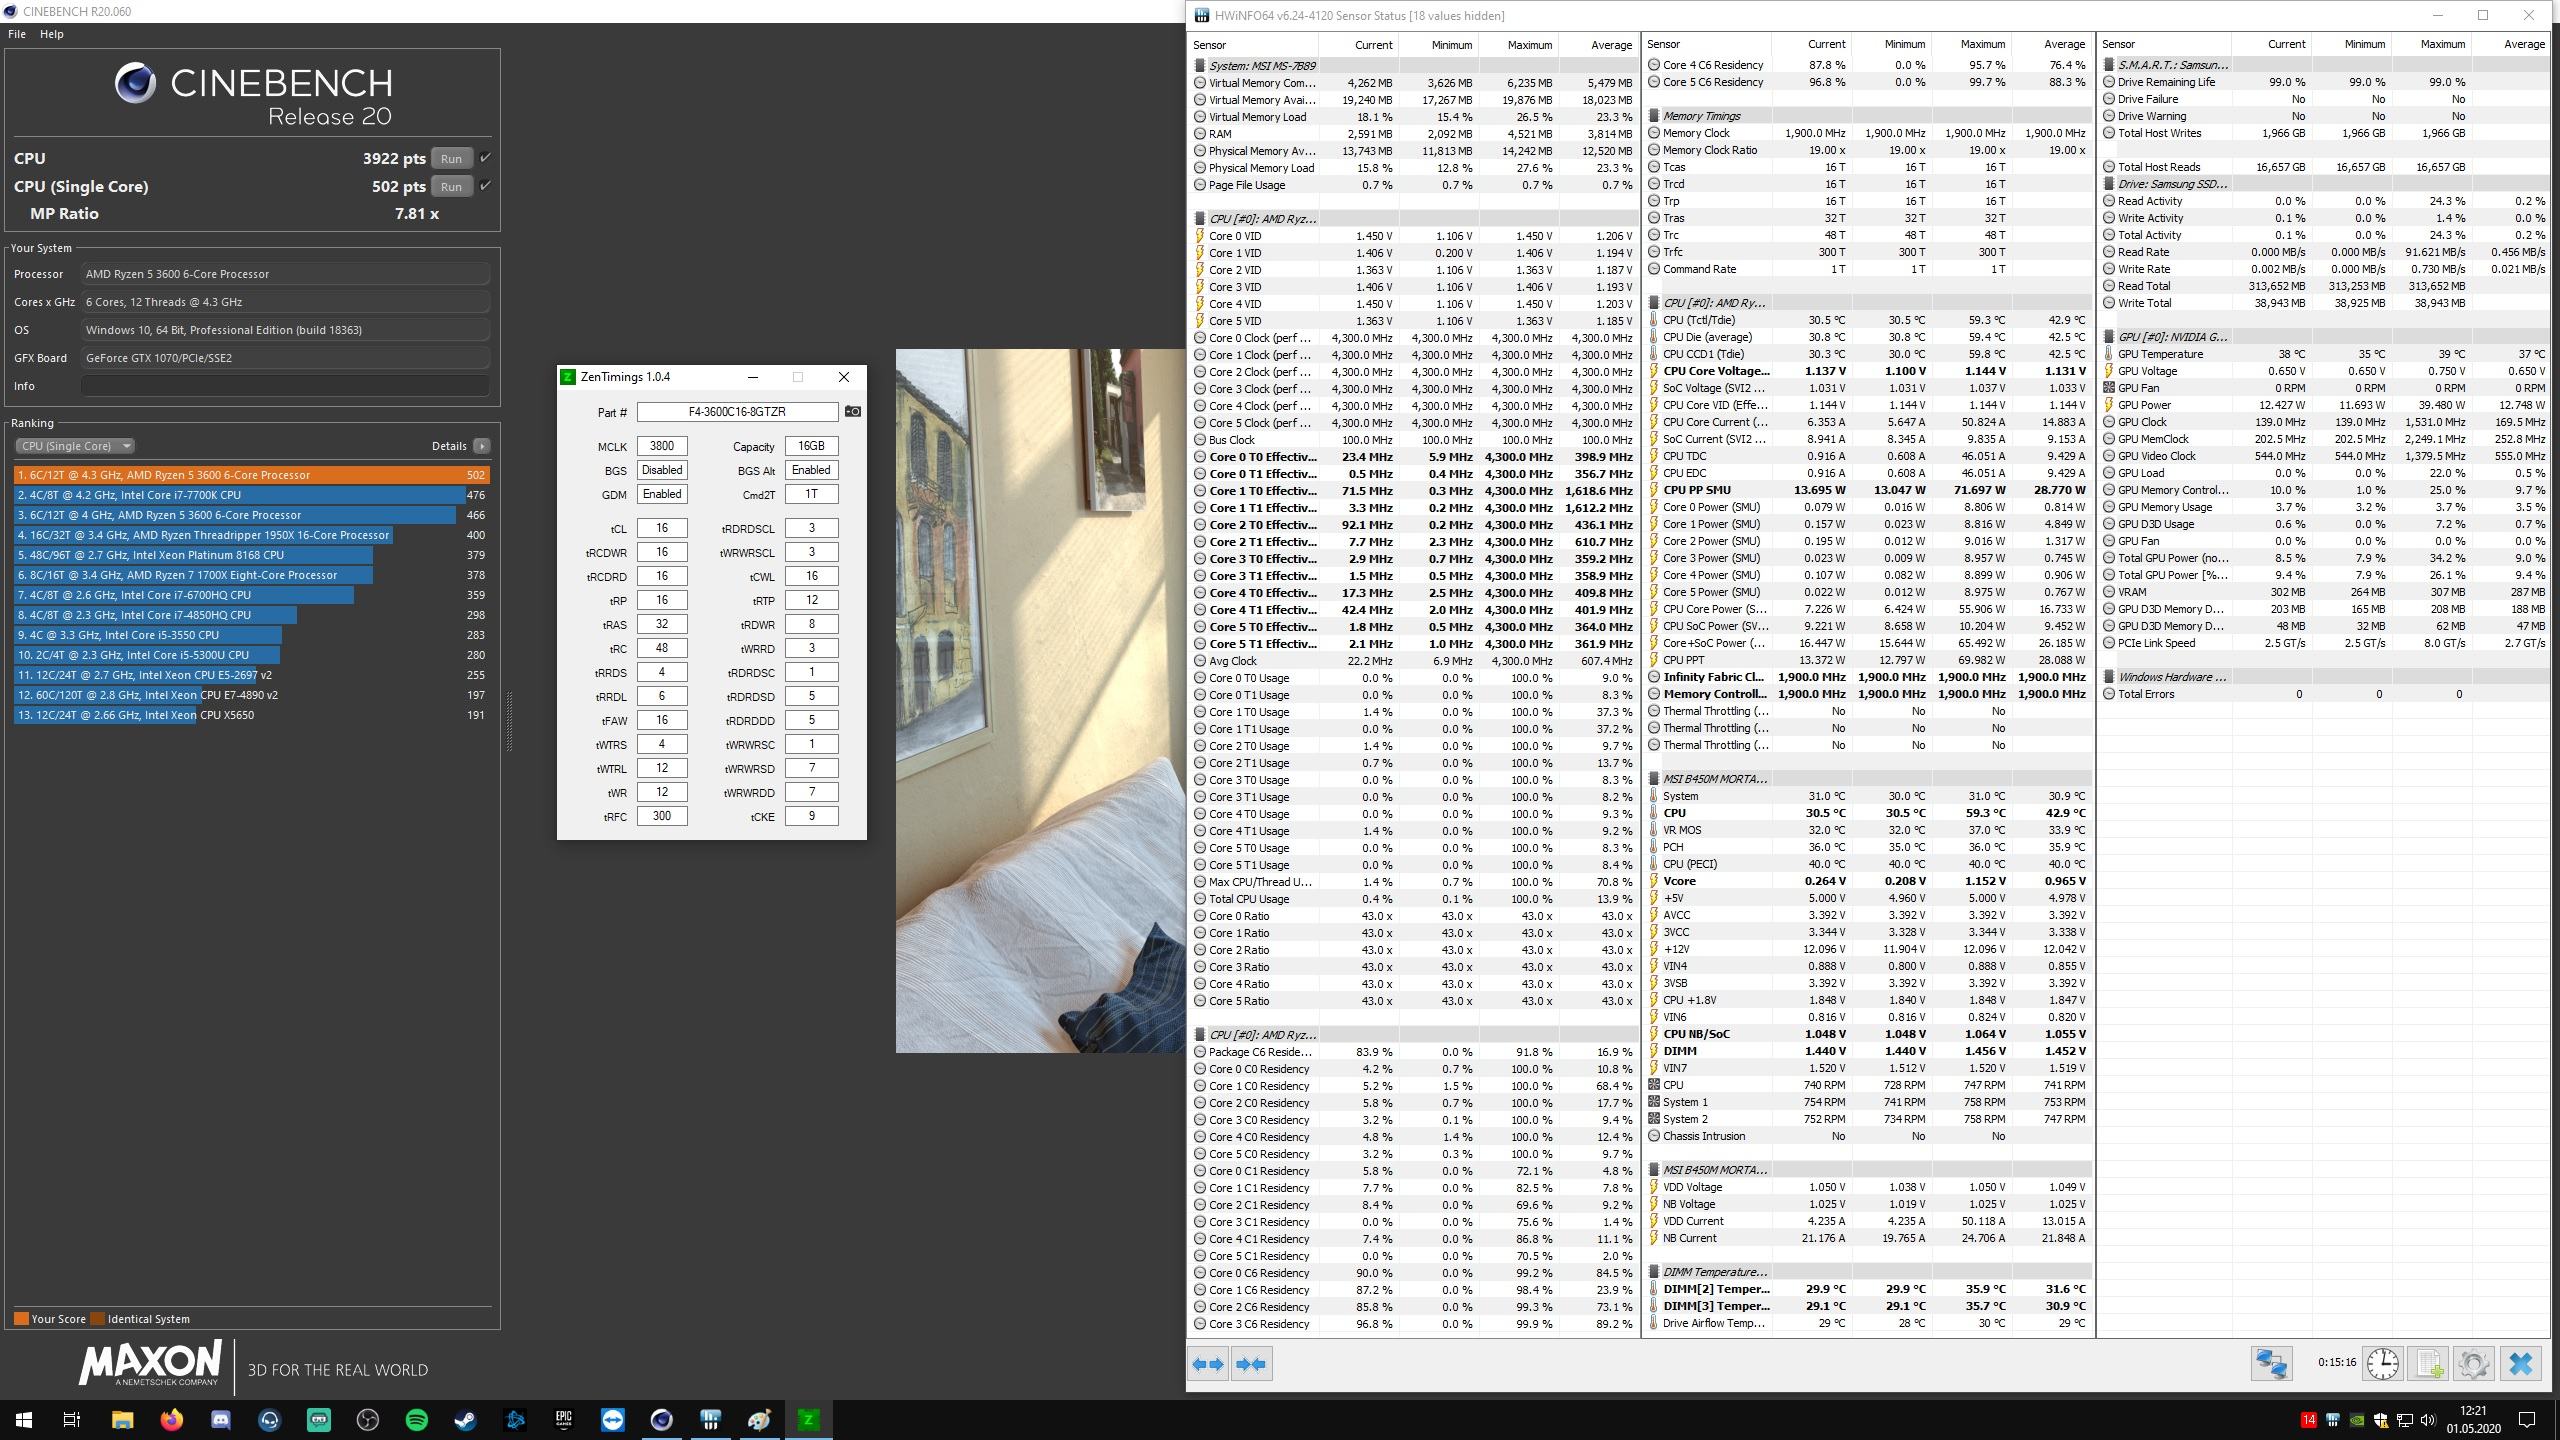2560x1440 pixels.
Task: Toggle the CPU Single Core checkbox
Action: click(485, 186)
